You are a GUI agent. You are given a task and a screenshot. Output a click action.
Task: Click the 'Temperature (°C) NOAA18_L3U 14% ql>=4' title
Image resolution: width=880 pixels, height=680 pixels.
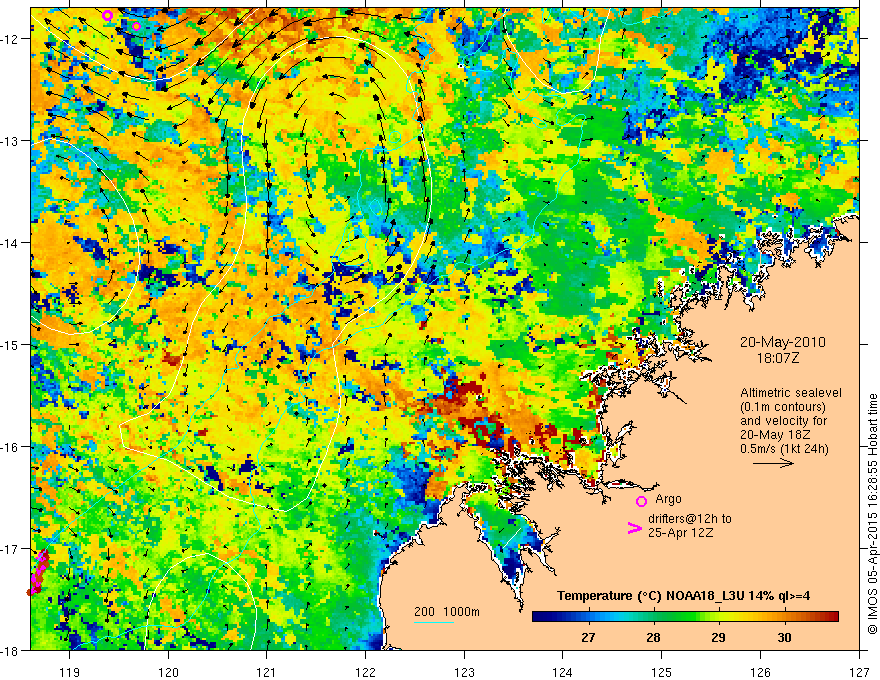[683, 596]
